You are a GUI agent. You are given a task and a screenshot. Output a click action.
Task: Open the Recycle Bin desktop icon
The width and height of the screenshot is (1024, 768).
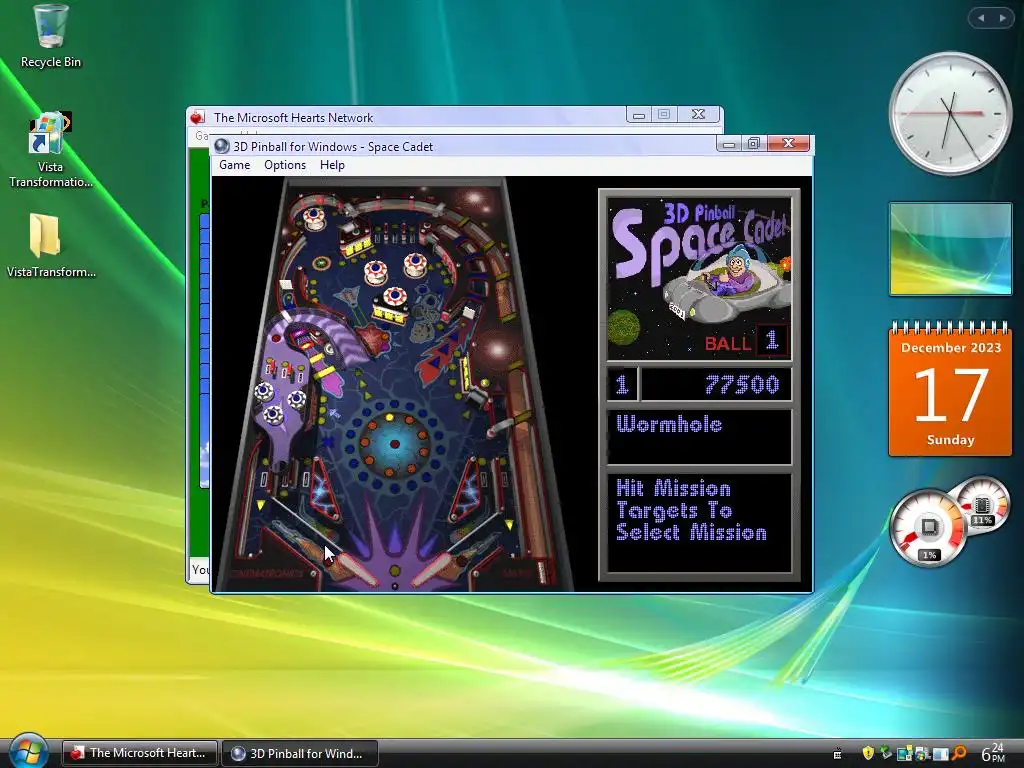pos(50,36)
